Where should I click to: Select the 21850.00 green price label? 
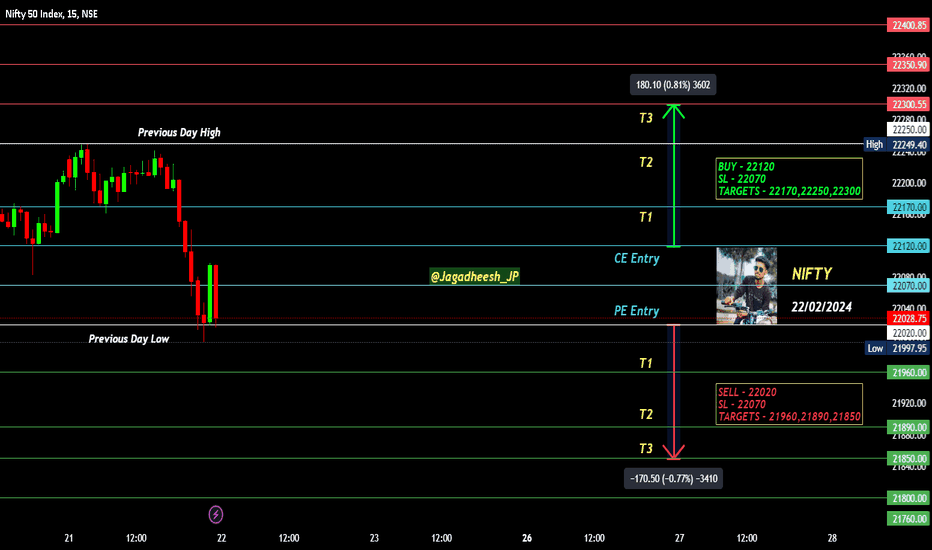pos(909,458)
